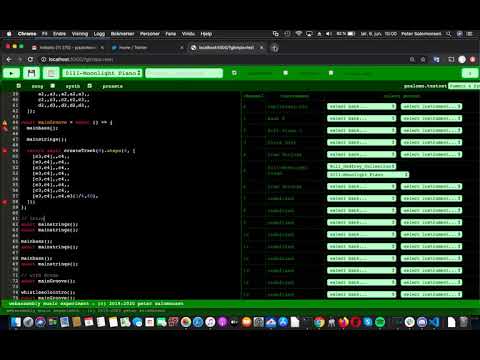This screenshot has height=360, width=480.
Task: Open a new Chrome tab
Action: tap(275, 48)
